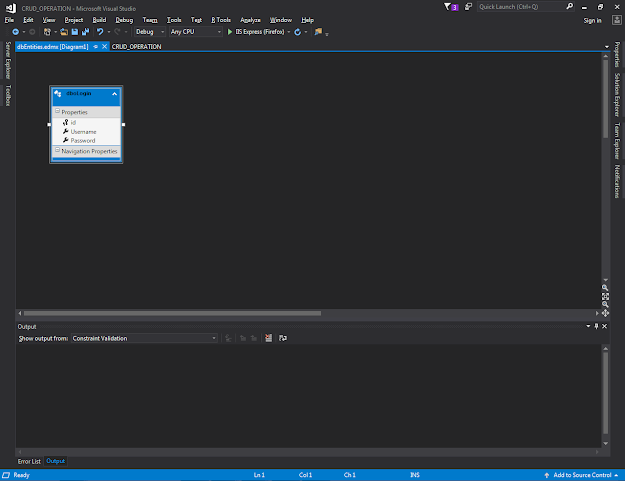
Task: Zoom out on the diagram
Action: click(x=605, y=304)
